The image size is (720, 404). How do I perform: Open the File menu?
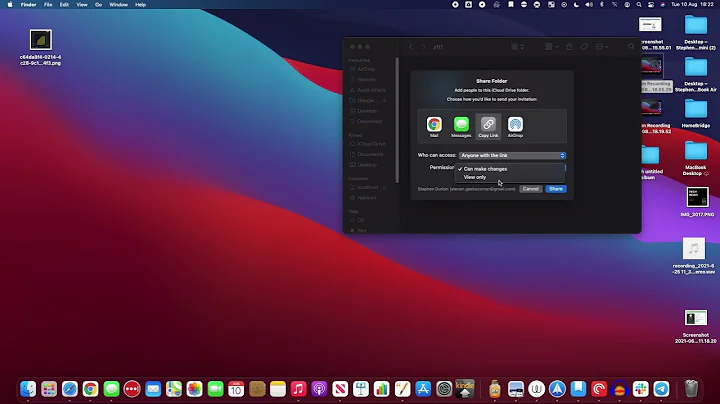48,5
